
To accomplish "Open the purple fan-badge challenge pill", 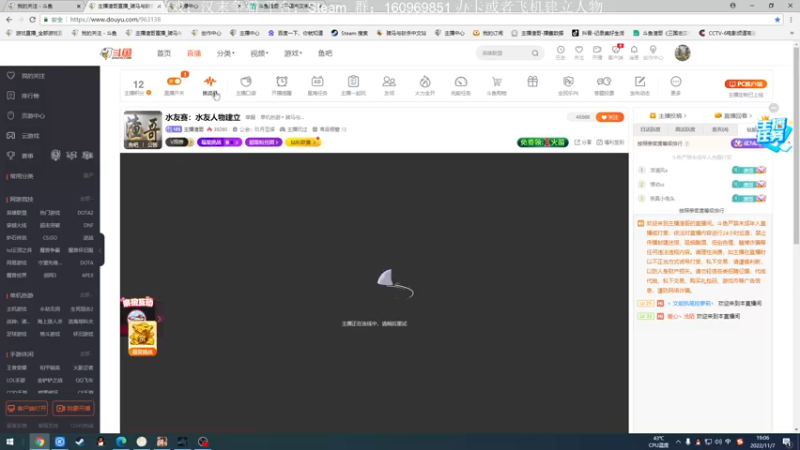I will click(x=219, y=142).
